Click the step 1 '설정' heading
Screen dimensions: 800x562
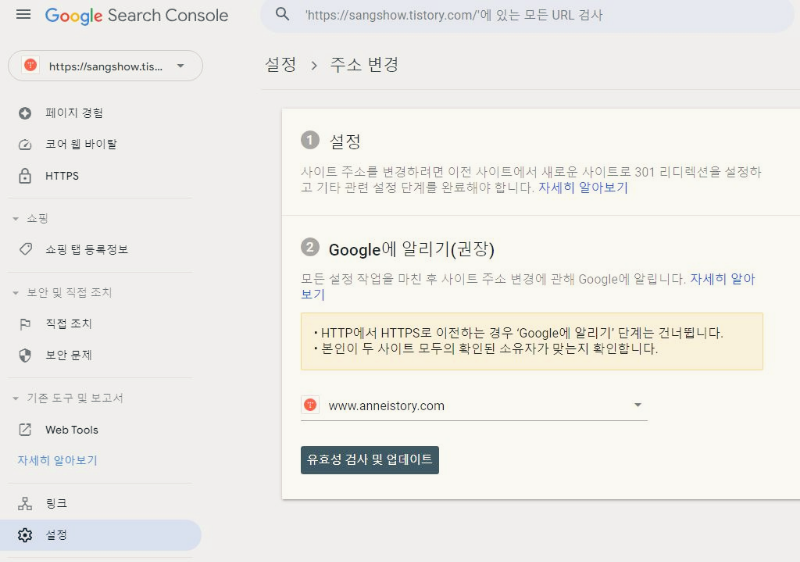345,141
